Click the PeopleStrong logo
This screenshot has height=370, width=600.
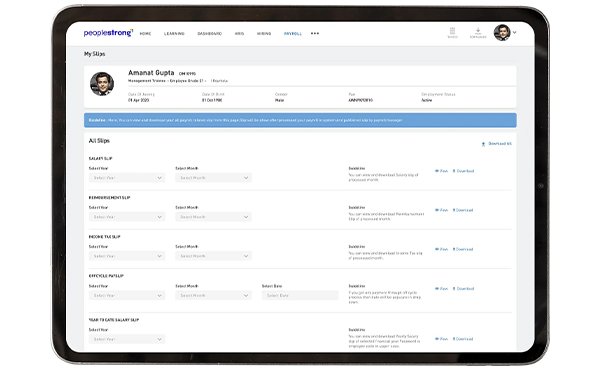pyautogui.click(x=108, y=33)
